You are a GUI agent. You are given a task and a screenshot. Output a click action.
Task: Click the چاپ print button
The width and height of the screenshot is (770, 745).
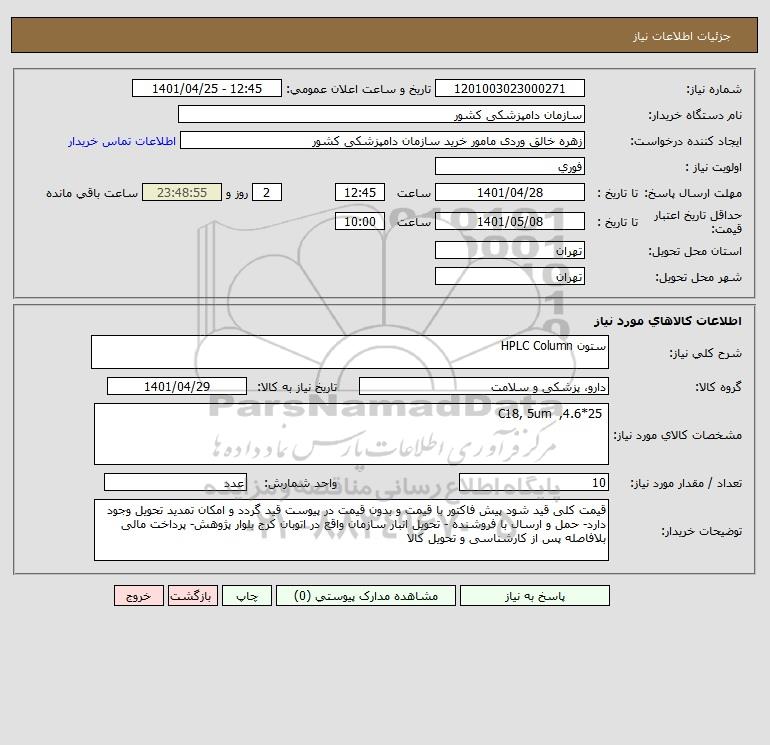[247, 595]
